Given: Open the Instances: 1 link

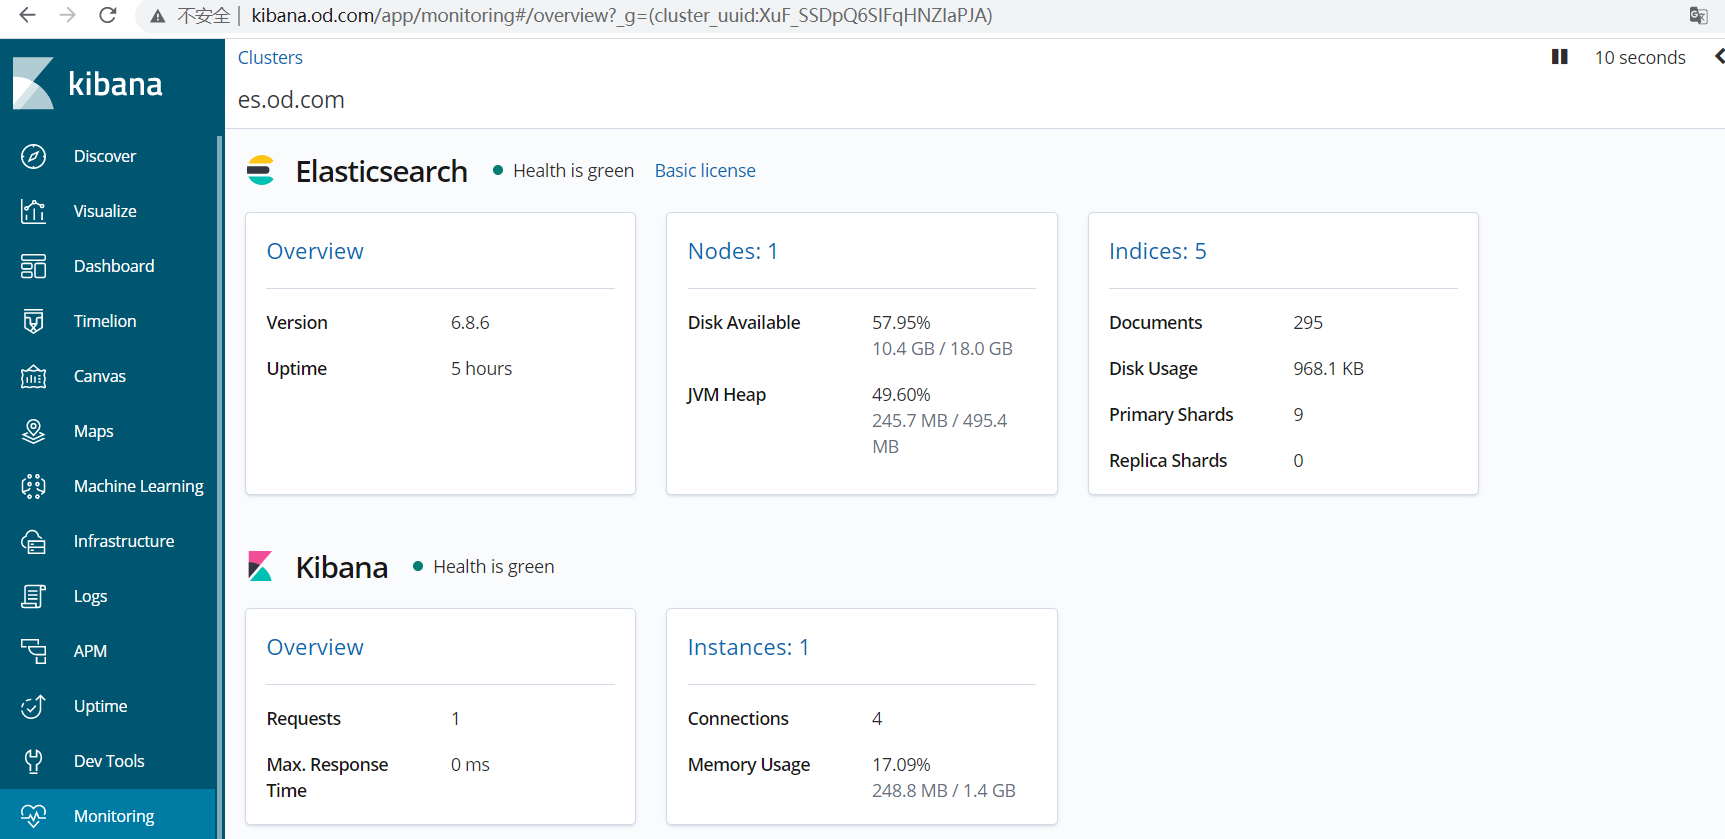Looking at the screenshot, I should 748,647.
